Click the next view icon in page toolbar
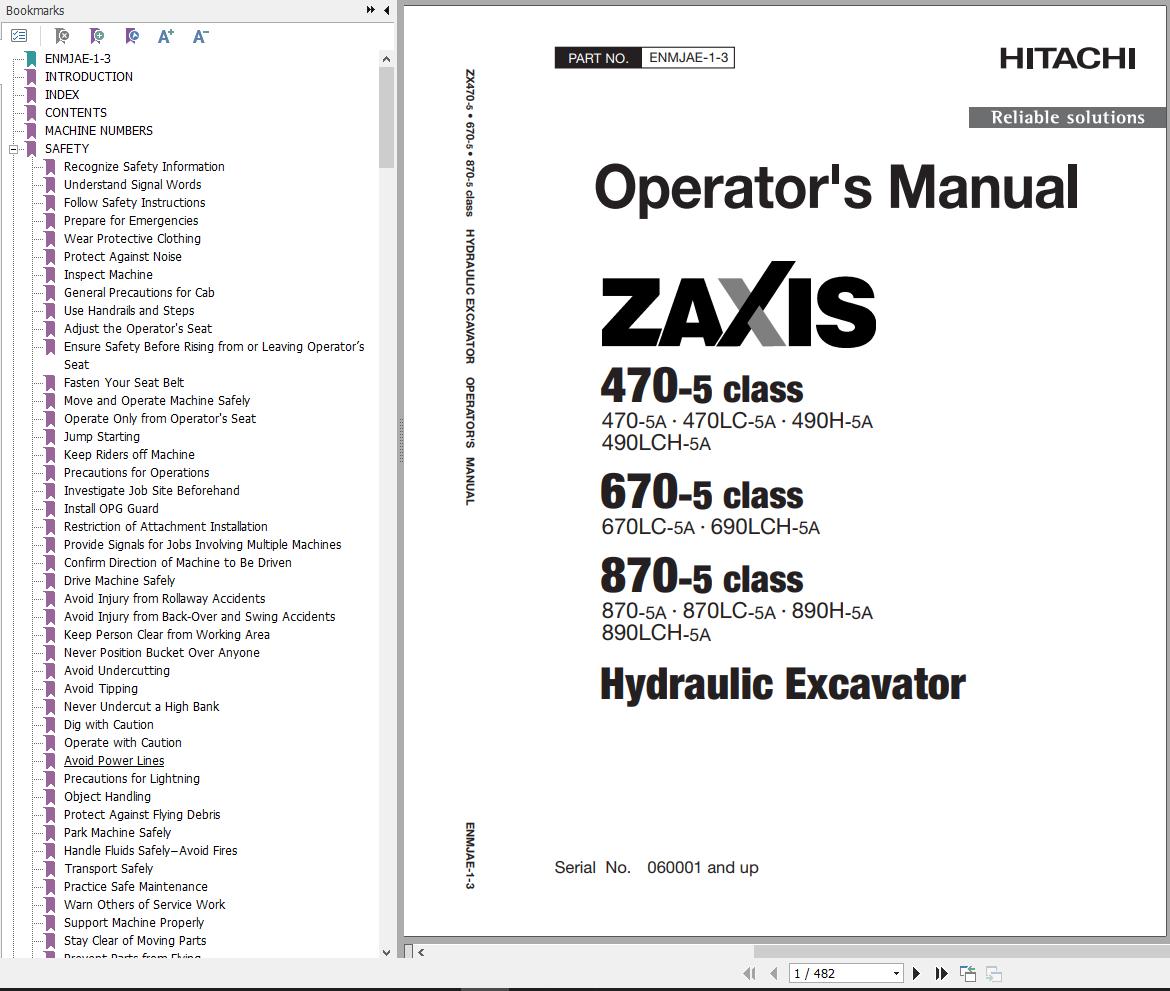Viewport: 1170px width, 991px height. pyautogui.click(x=993, y=973)
